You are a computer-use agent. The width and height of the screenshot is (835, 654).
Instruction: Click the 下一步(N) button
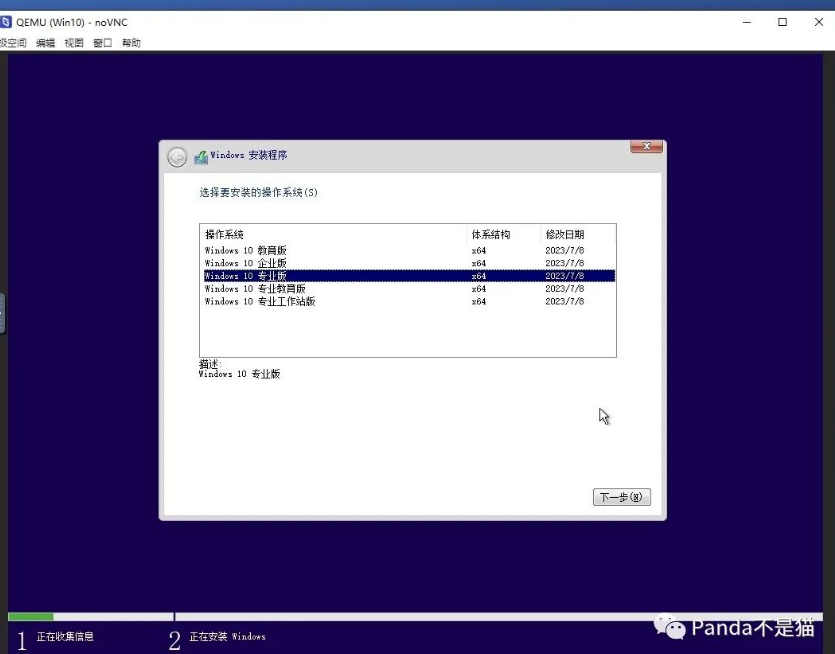point(621,497)
